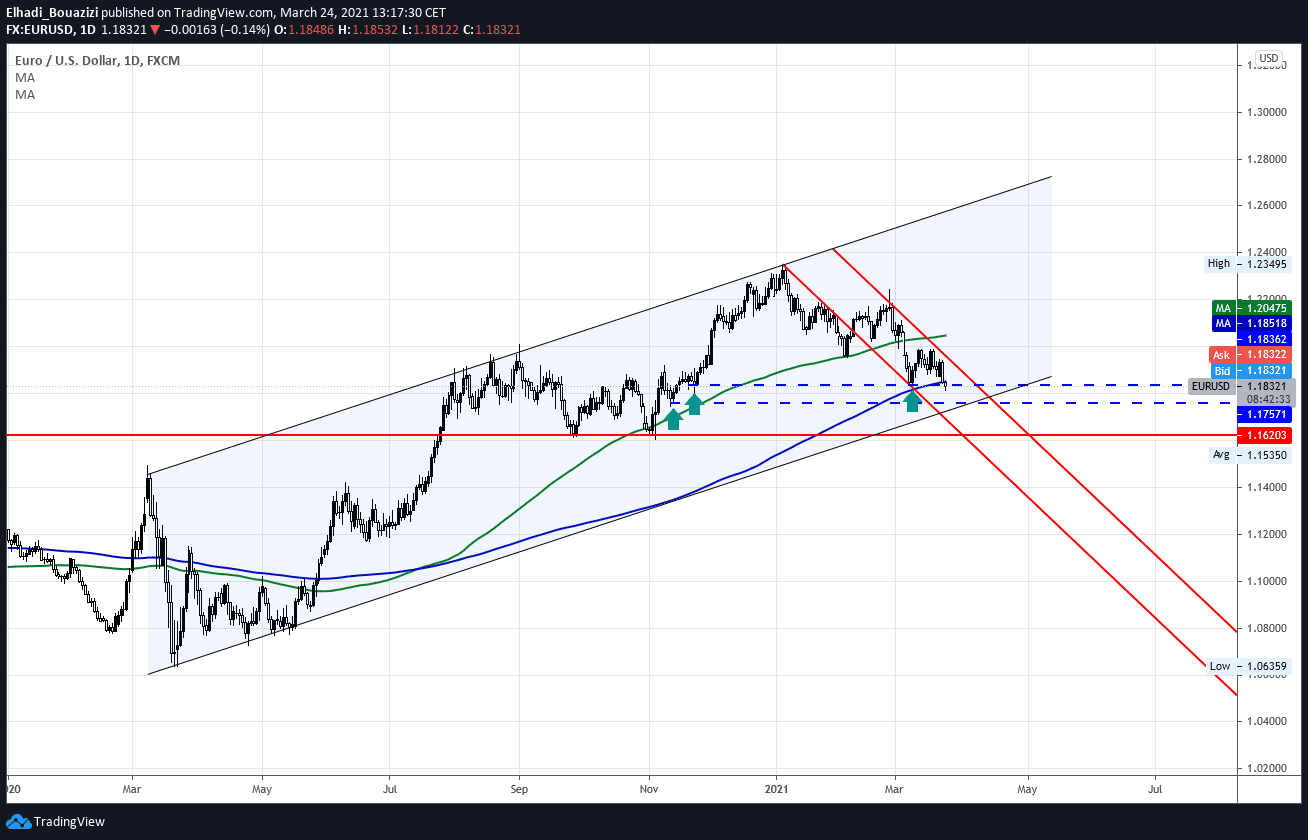Image resolution: width=1308 pixels, height=840 pixels.
Task: Select the red horizontal line at 1.16203
Action: point(620,435)
